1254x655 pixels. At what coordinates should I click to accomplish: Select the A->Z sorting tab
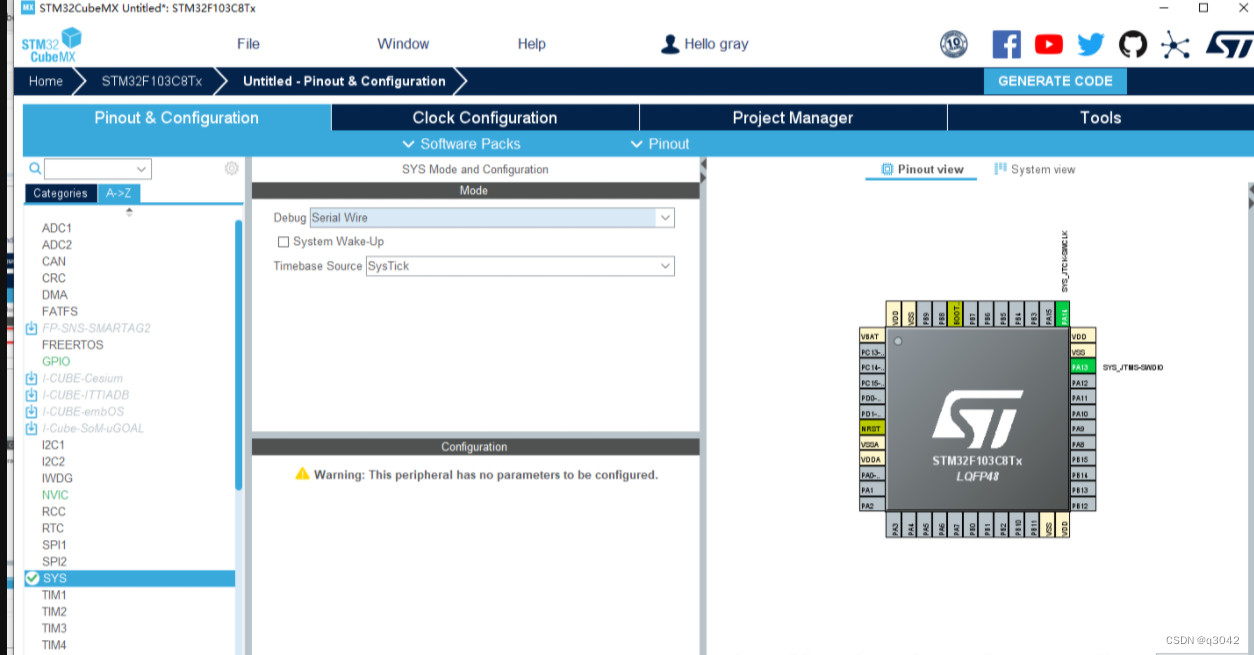coord(118,194)
